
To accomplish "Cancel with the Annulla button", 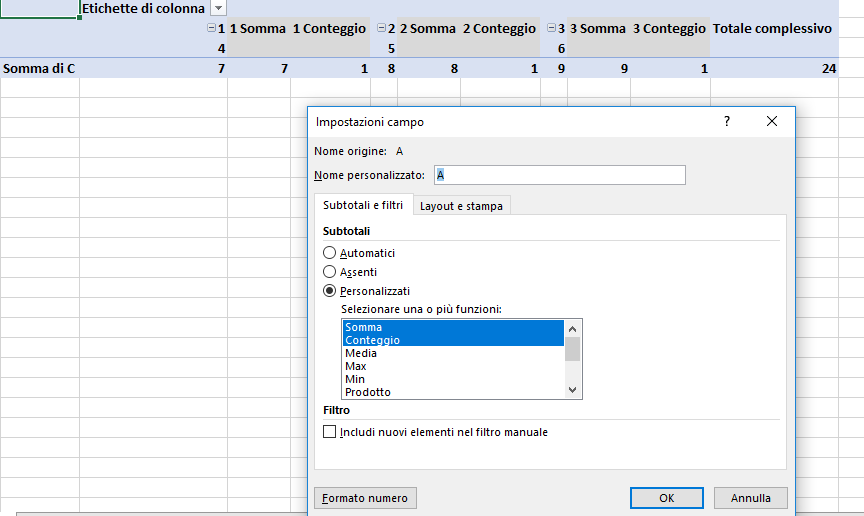I will 750,498.
